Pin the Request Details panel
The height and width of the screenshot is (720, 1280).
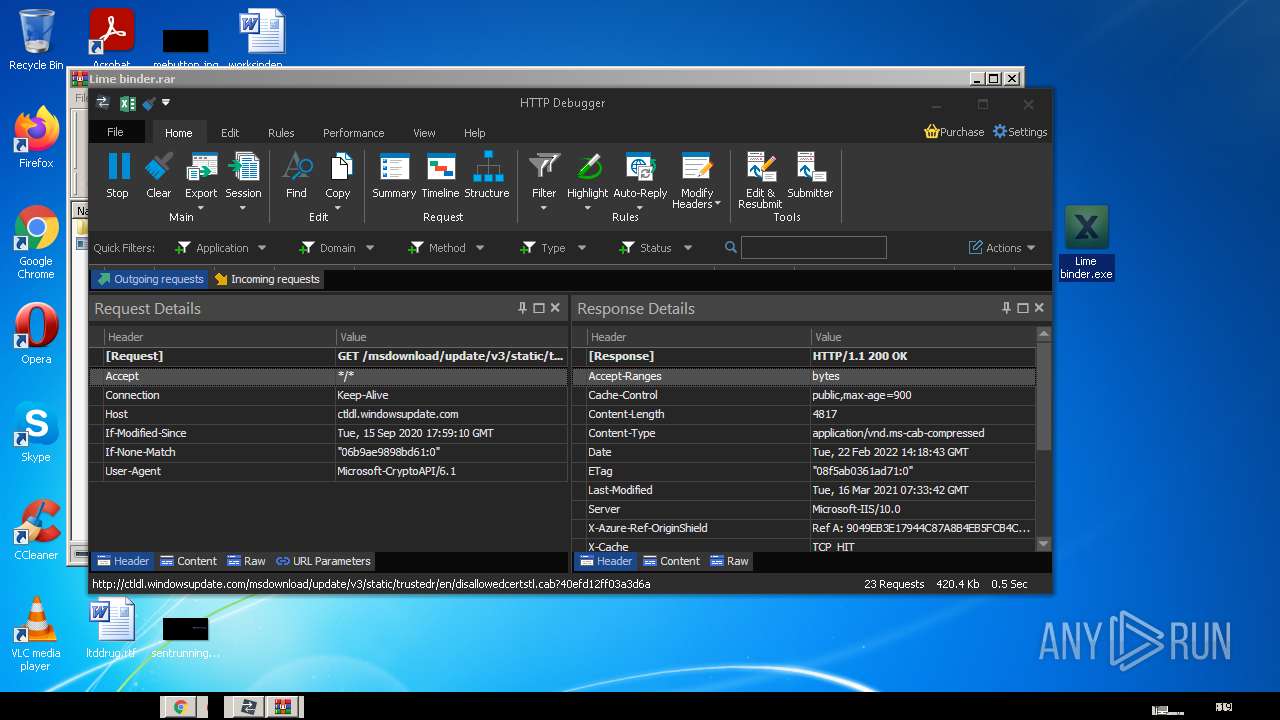[x=522, y=308]
